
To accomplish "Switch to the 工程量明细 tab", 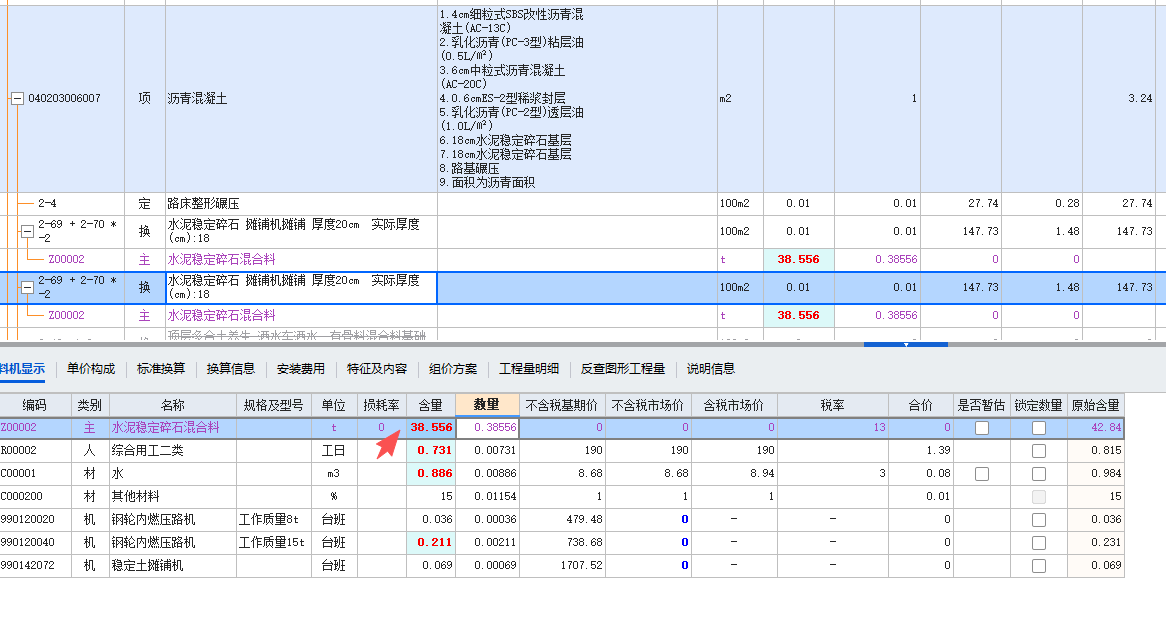I will click(529, 369).
